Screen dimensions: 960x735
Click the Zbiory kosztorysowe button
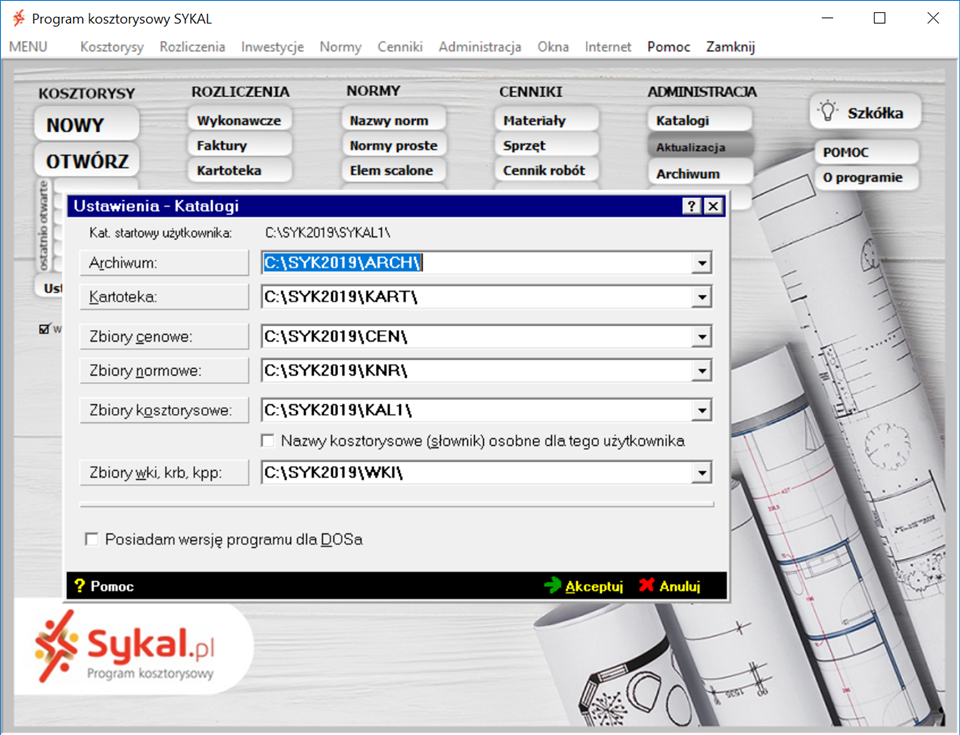(x=164, y=410)
